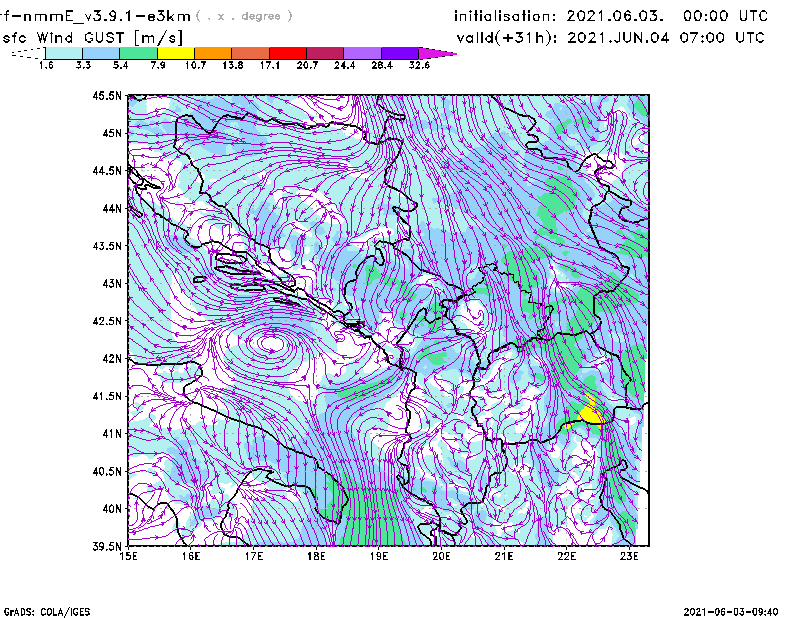Click the violet 28.4–32.6 legend swatch
Viewport: 800px width, 618px height.
pos(399,53)
